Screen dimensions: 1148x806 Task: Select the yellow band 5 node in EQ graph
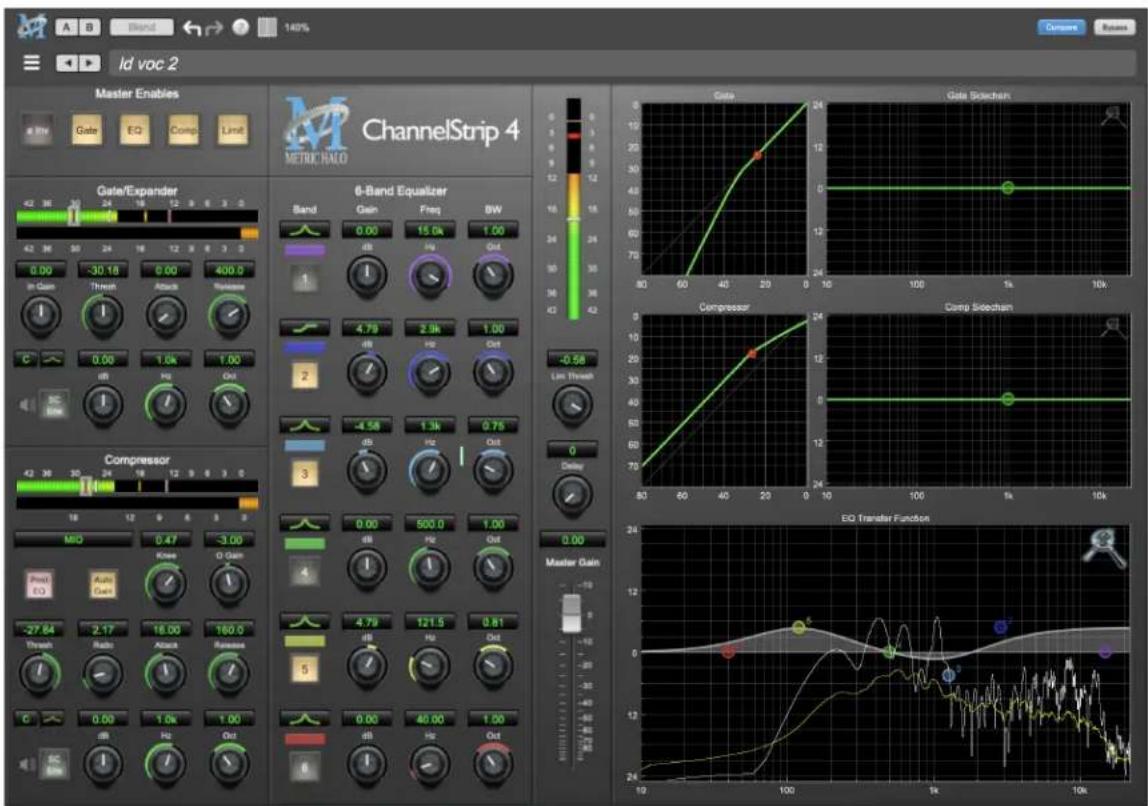(x=799, y=627)
